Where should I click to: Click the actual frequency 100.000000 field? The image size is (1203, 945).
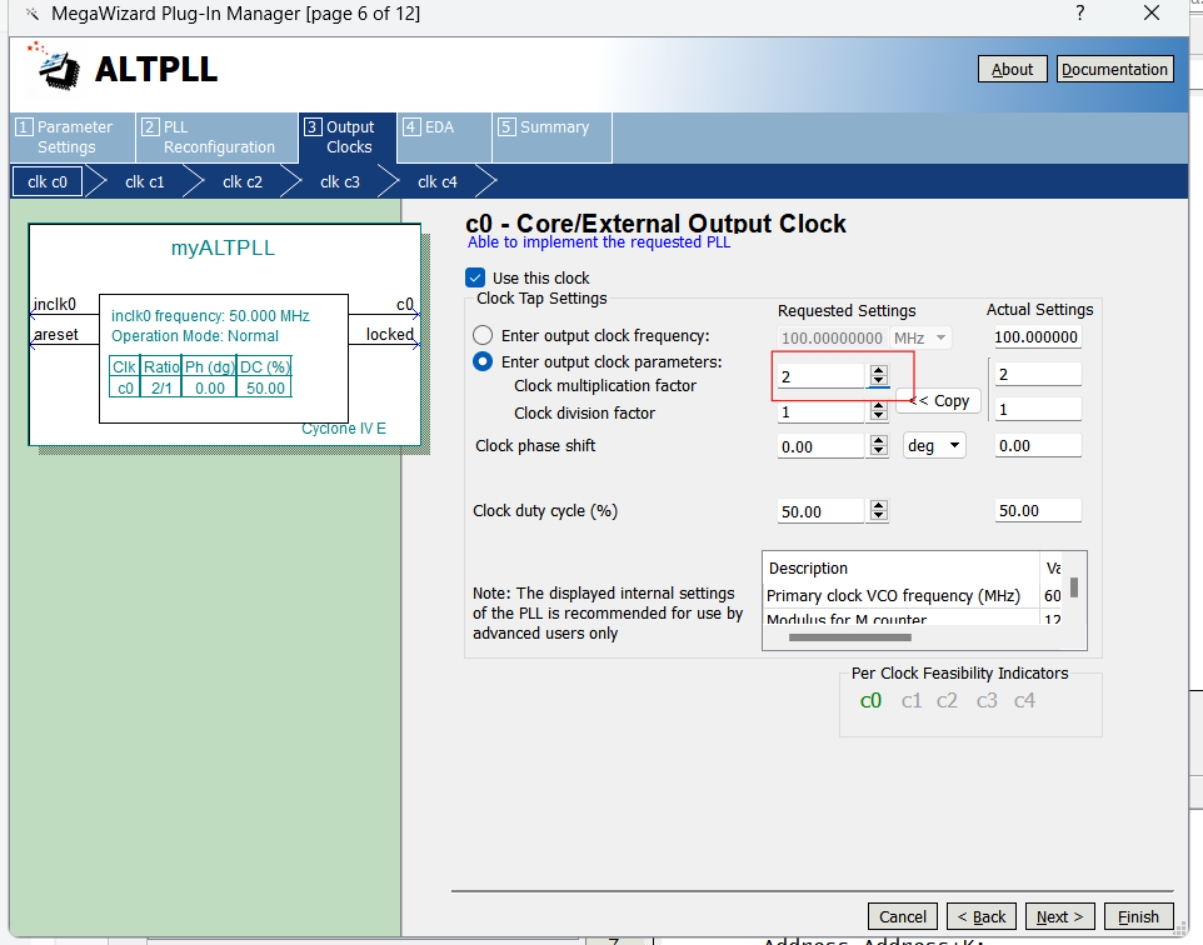pos(1038,338)
